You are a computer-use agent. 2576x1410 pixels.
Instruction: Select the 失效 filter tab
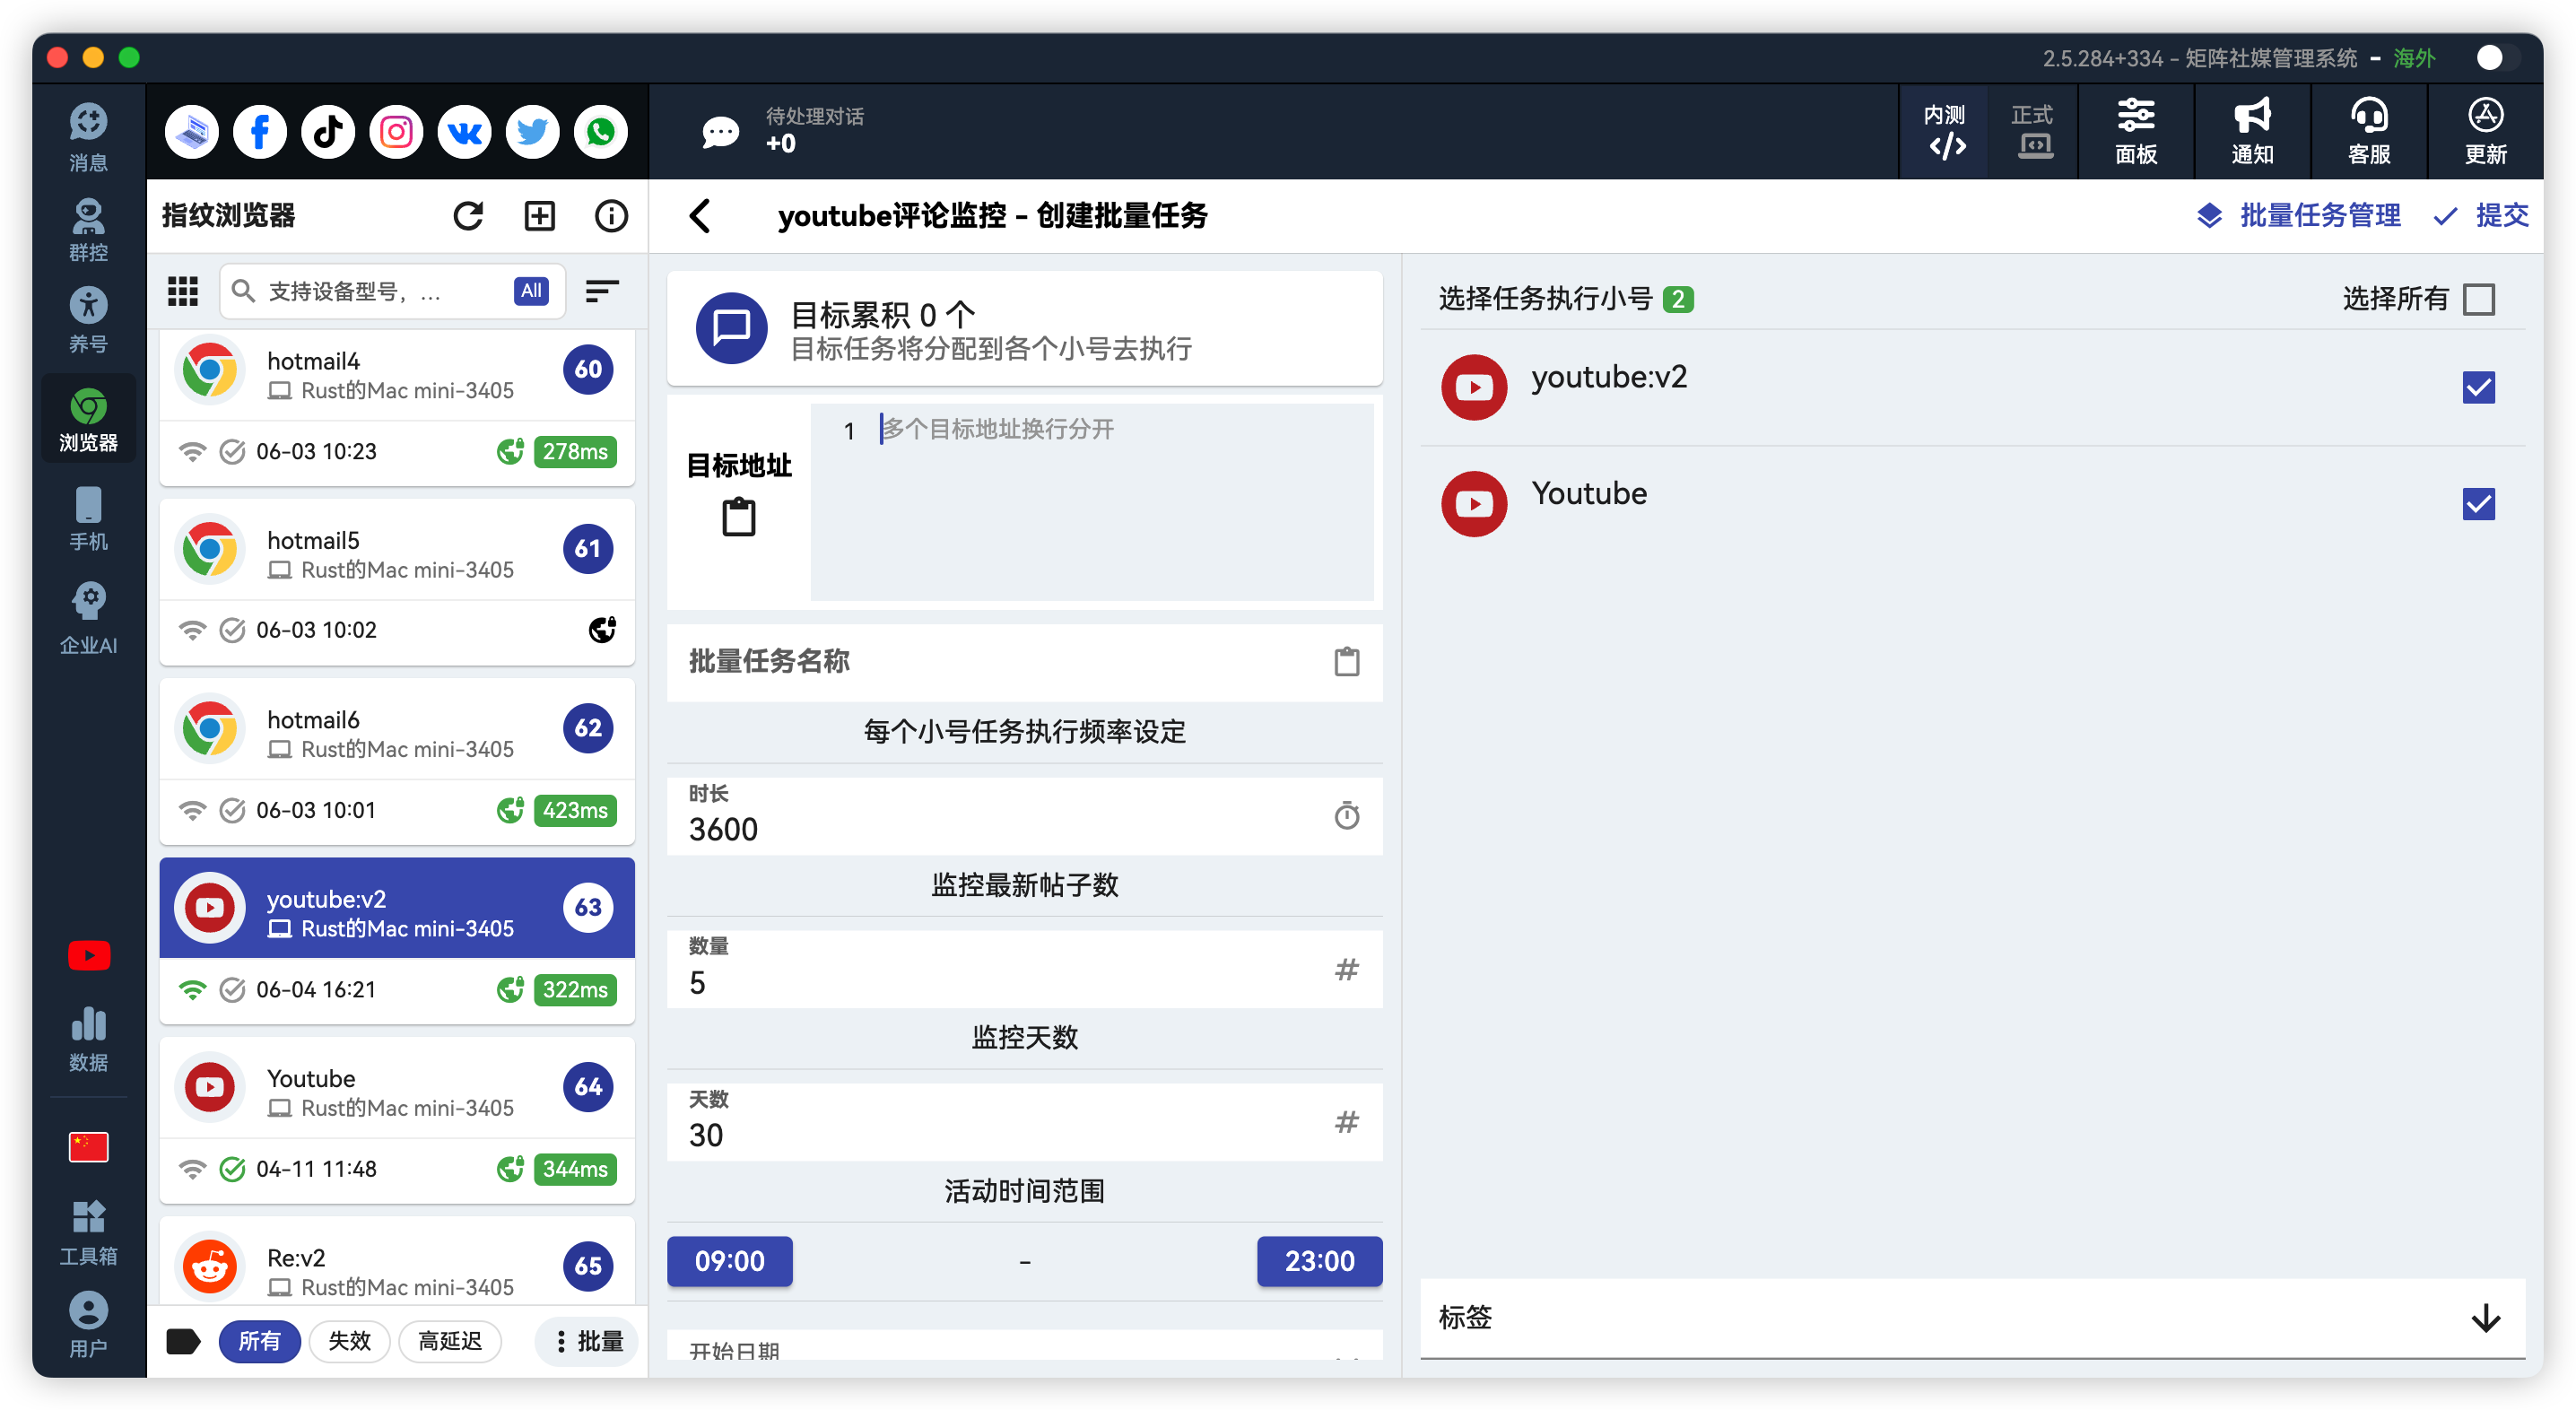pos(349,1341)
